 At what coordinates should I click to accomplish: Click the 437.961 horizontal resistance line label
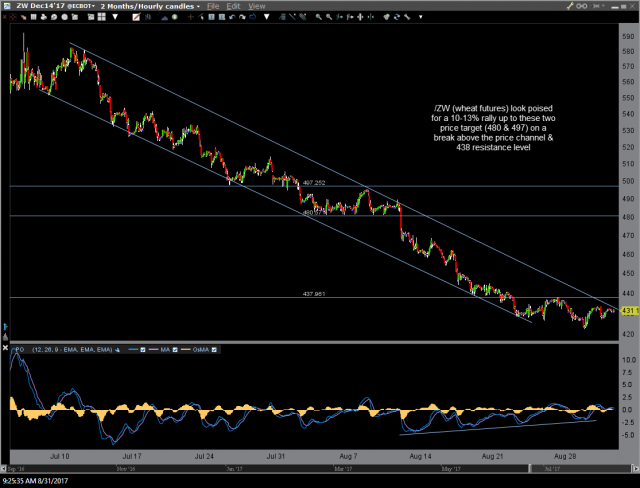pos(313,294)
